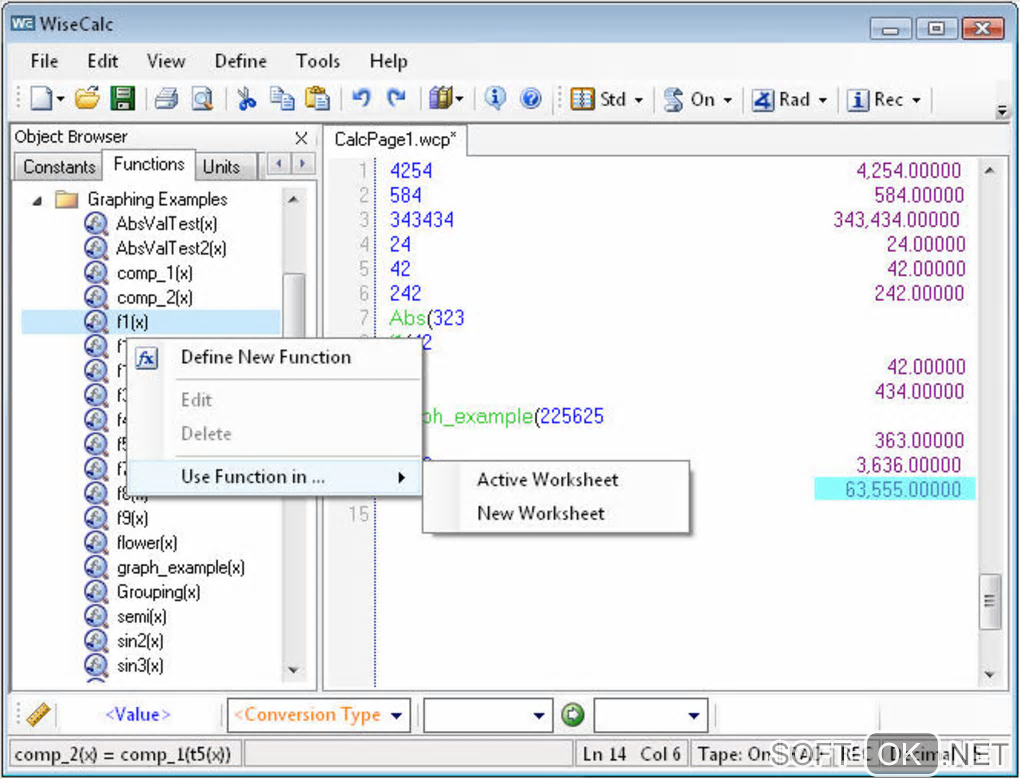Image resolution: width=1020 pixels, height=779 pixels.
Task: Click the On tape toggle icon
Action: (673, 99)
